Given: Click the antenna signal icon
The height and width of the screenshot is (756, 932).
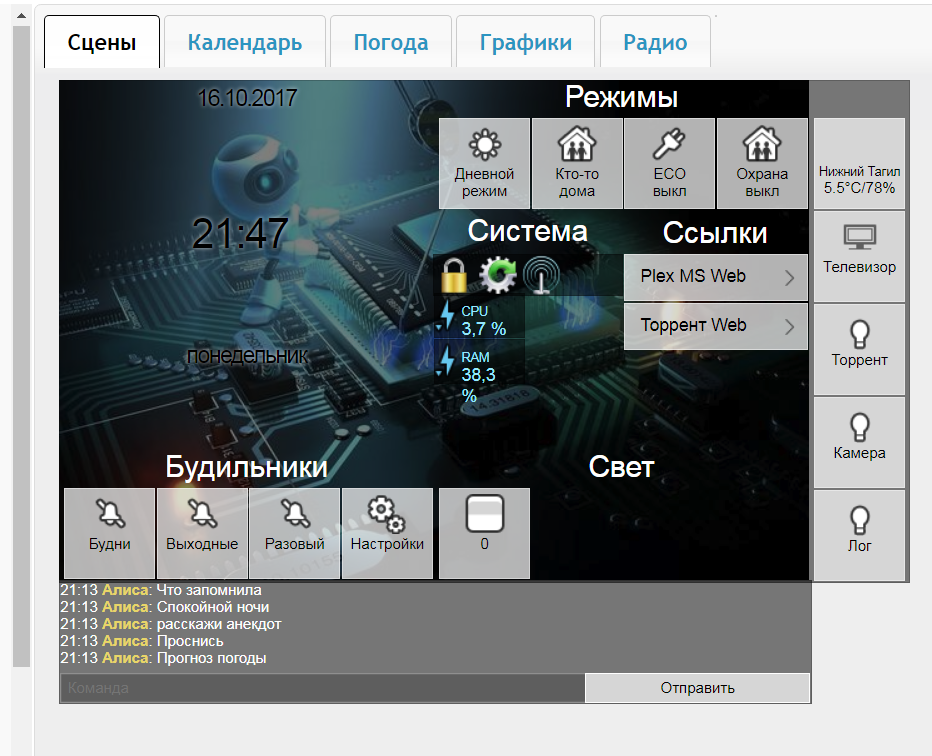Looking at the screenshot, I should (541, 275).
